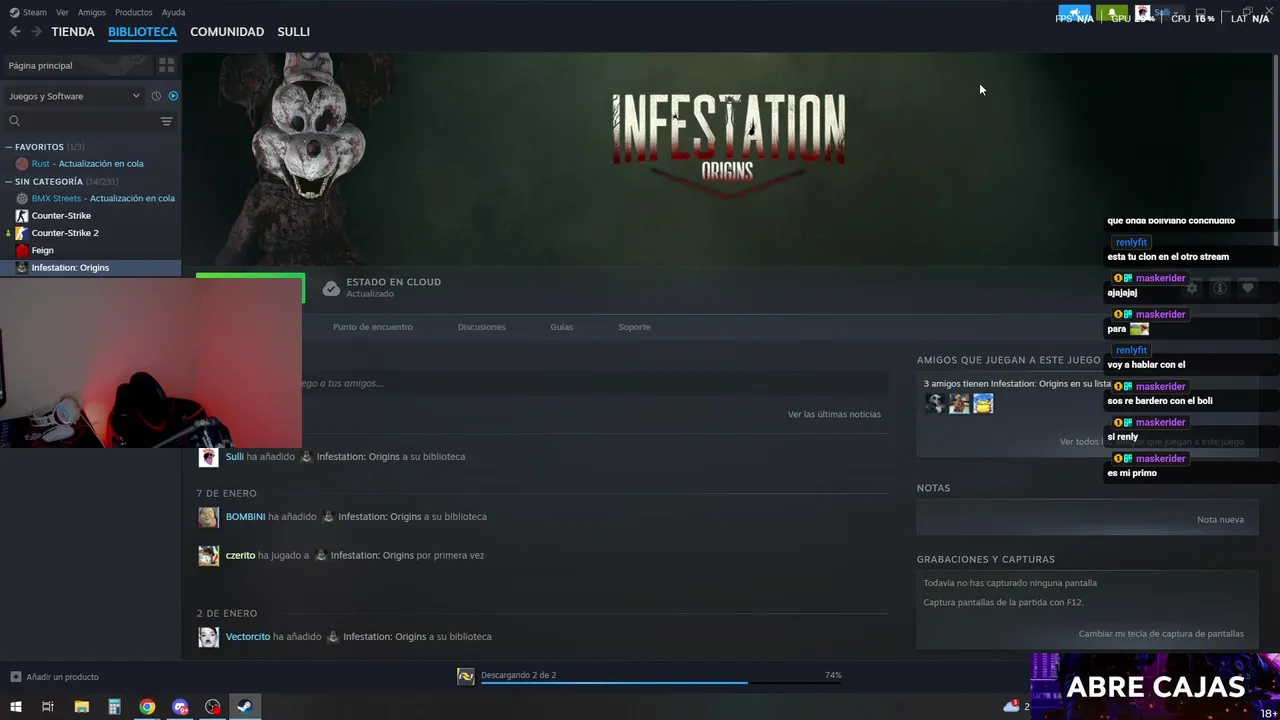The height and width of the screenshot is (720, 1280).
Task: Open Task View on taskbar
Action: click(47, 707)
